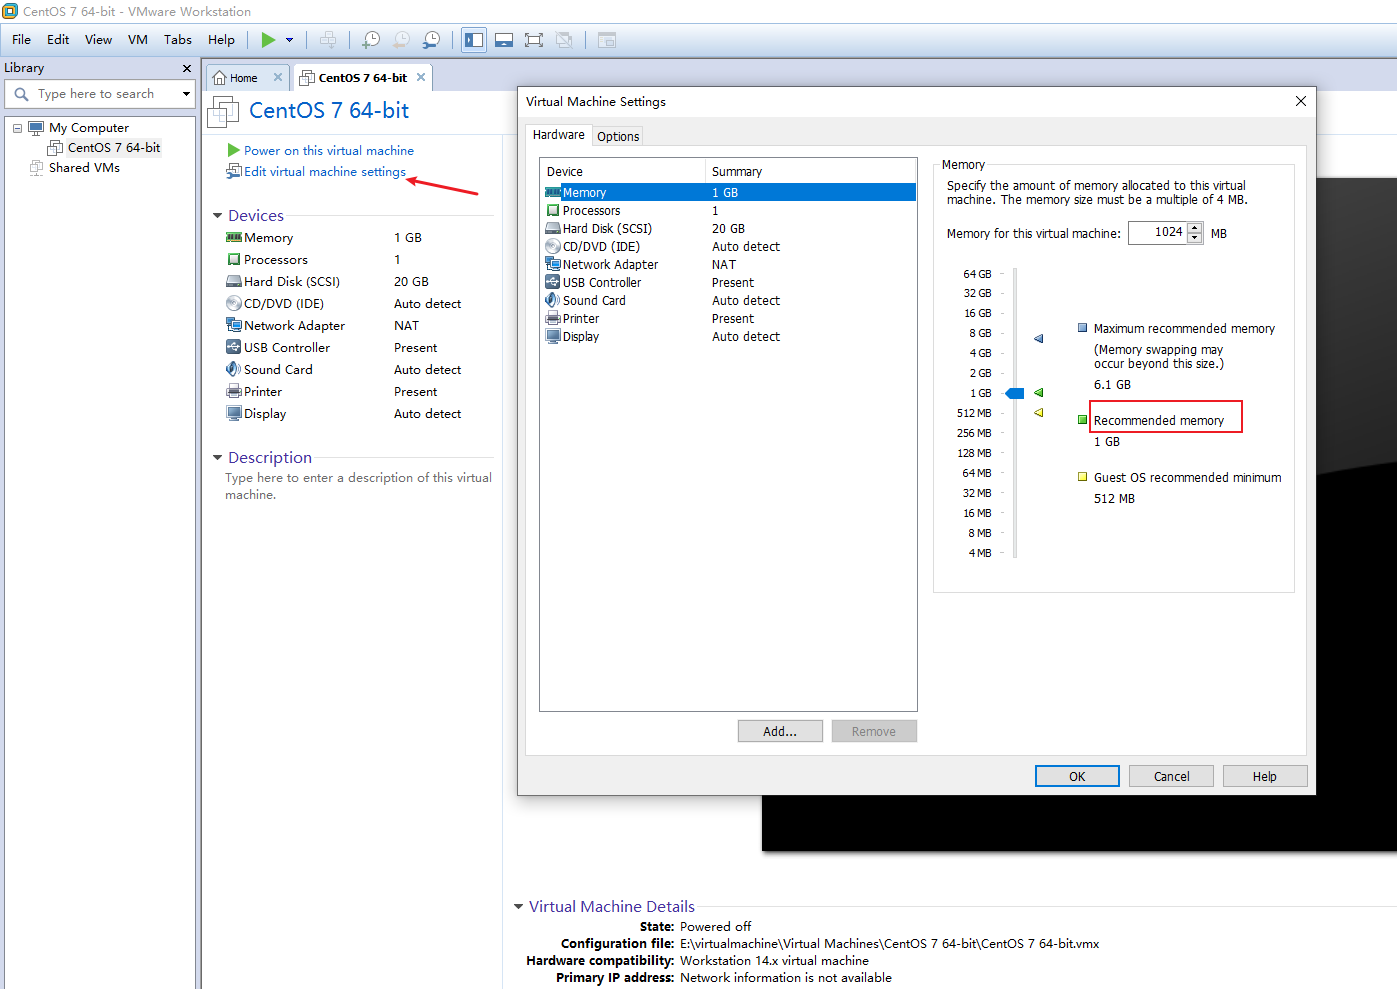Open the Tabs menu
Viewport: 1397px width, 989px height.
coord(178,40)
